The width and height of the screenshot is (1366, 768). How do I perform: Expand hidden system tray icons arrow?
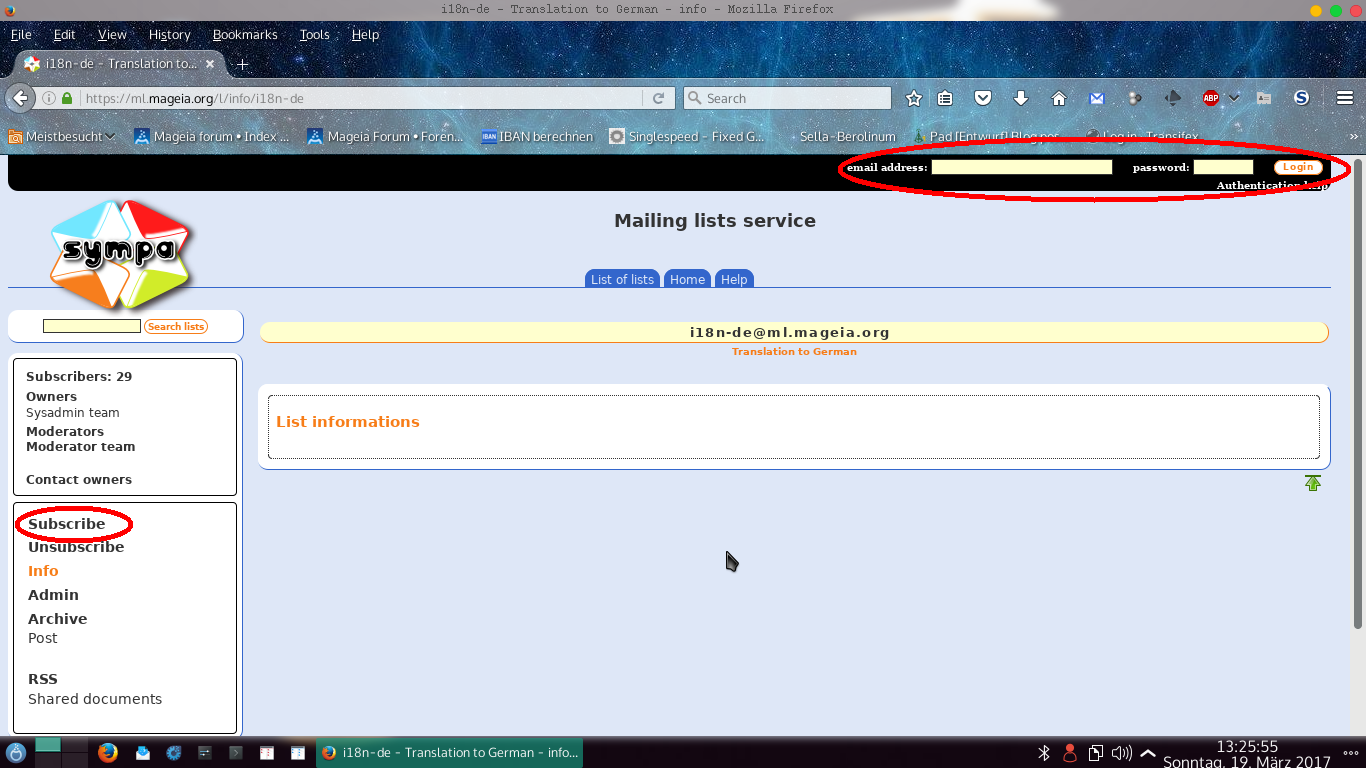point(1148,753)
